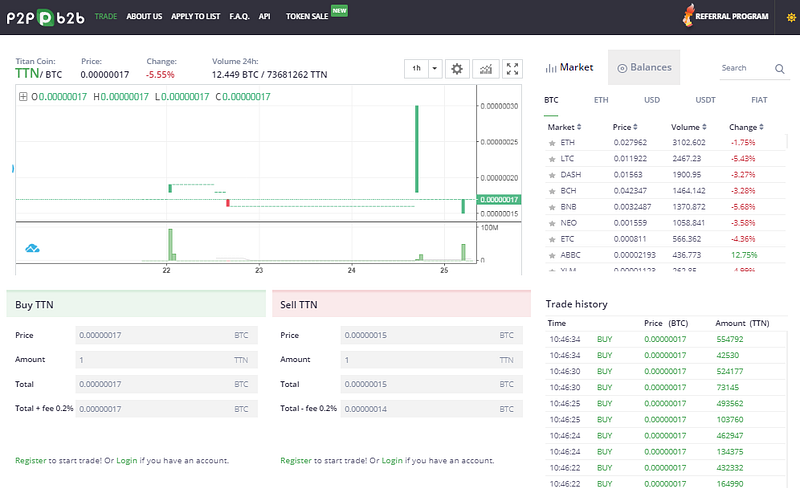The width and height of the screenshot is (800, 488).
Task: Click the tall green candlestick on the chart
Action: pyautogui.click(x=417, y=149)
